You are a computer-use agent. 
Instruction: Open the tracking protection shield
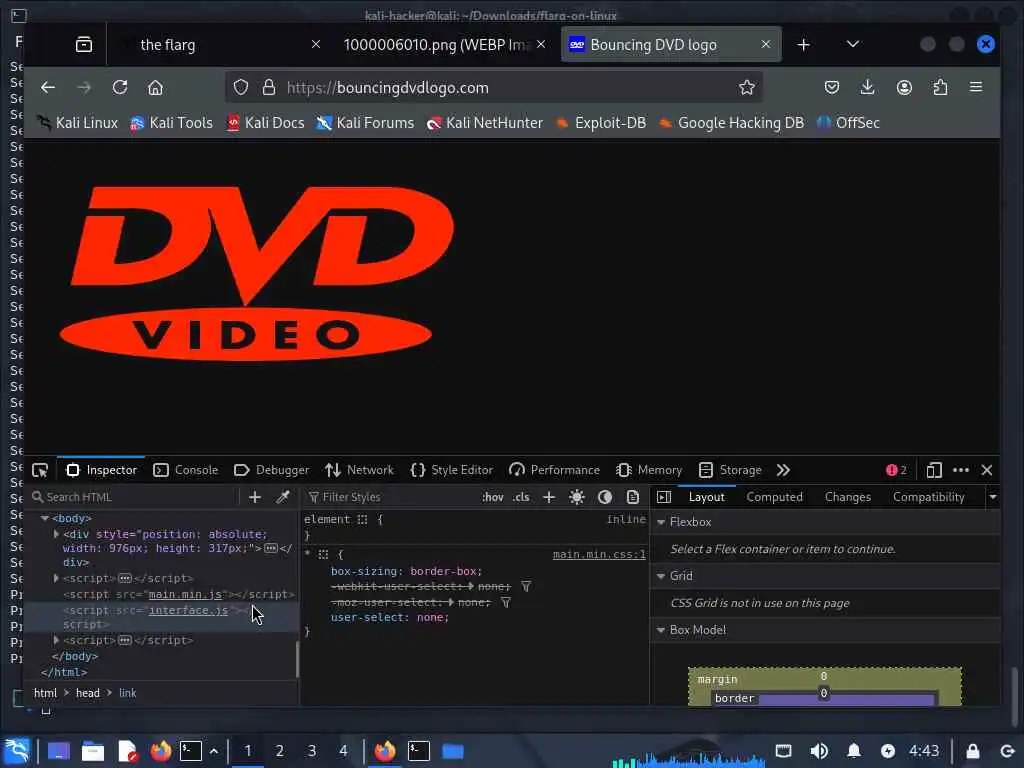tap(241, 88)
